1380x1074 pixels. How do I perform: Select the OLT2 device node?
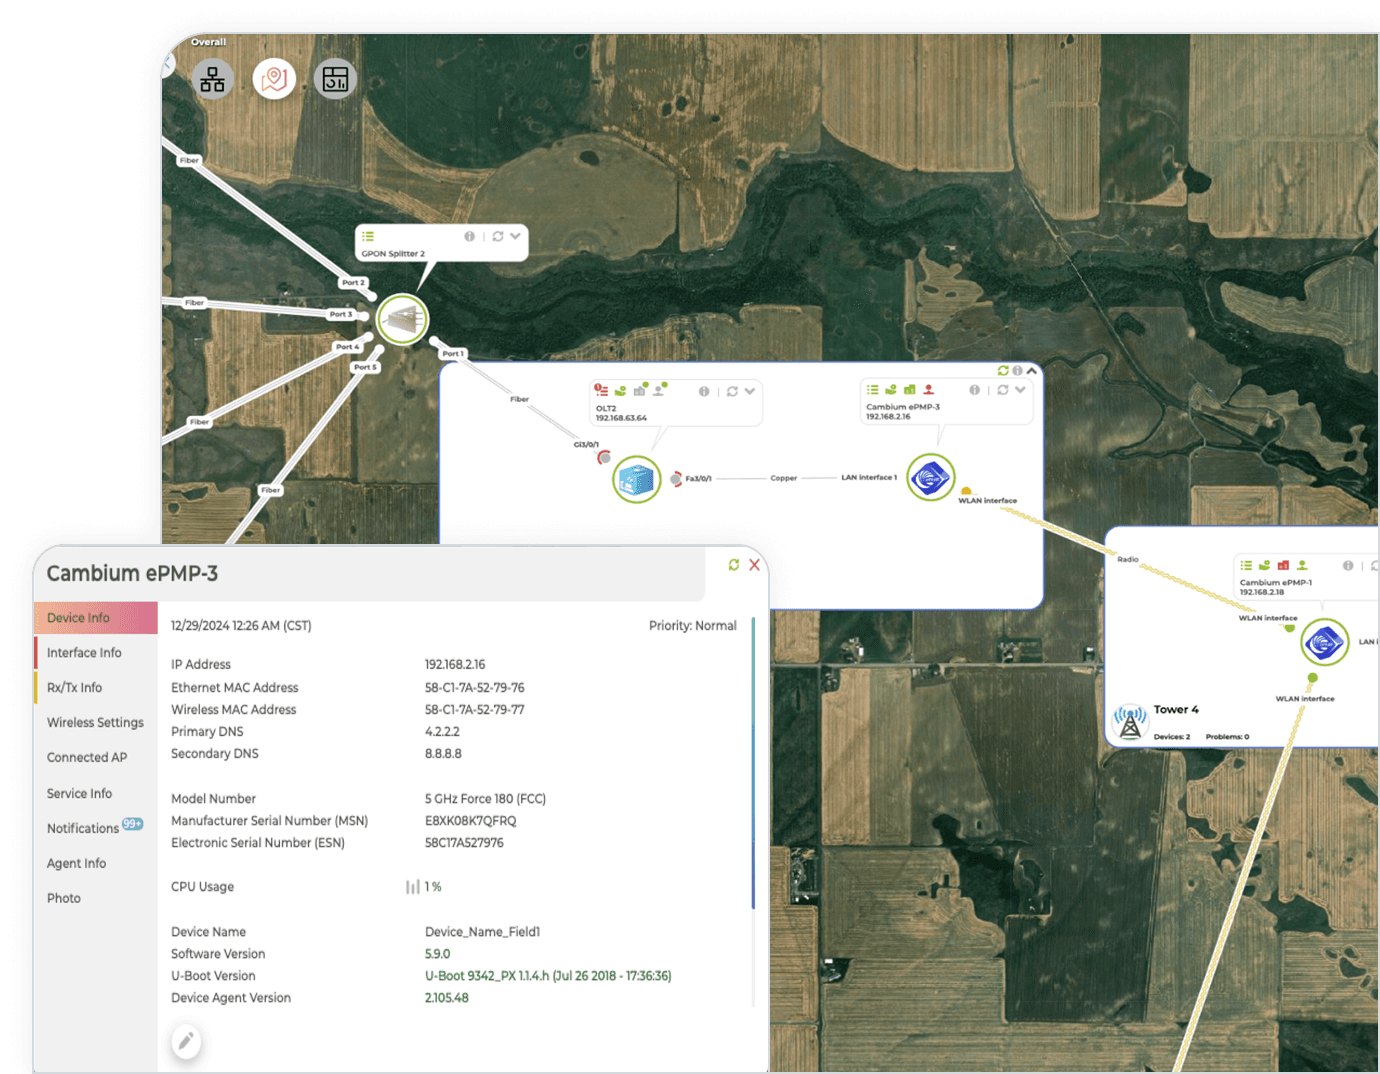click(x=636, y=480)
